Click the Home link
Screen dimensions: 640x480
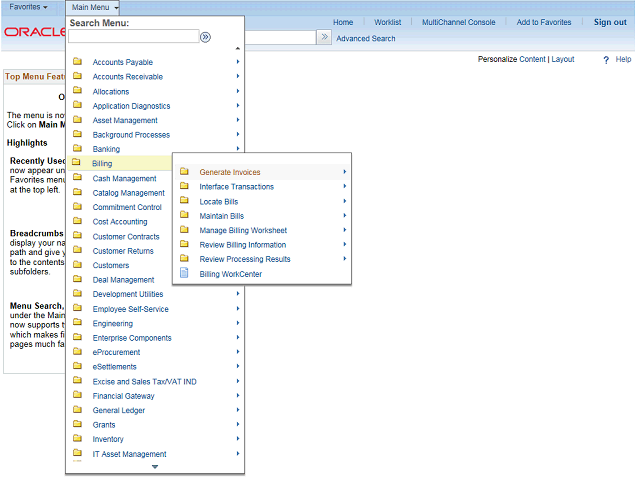[x=343, y=22]
